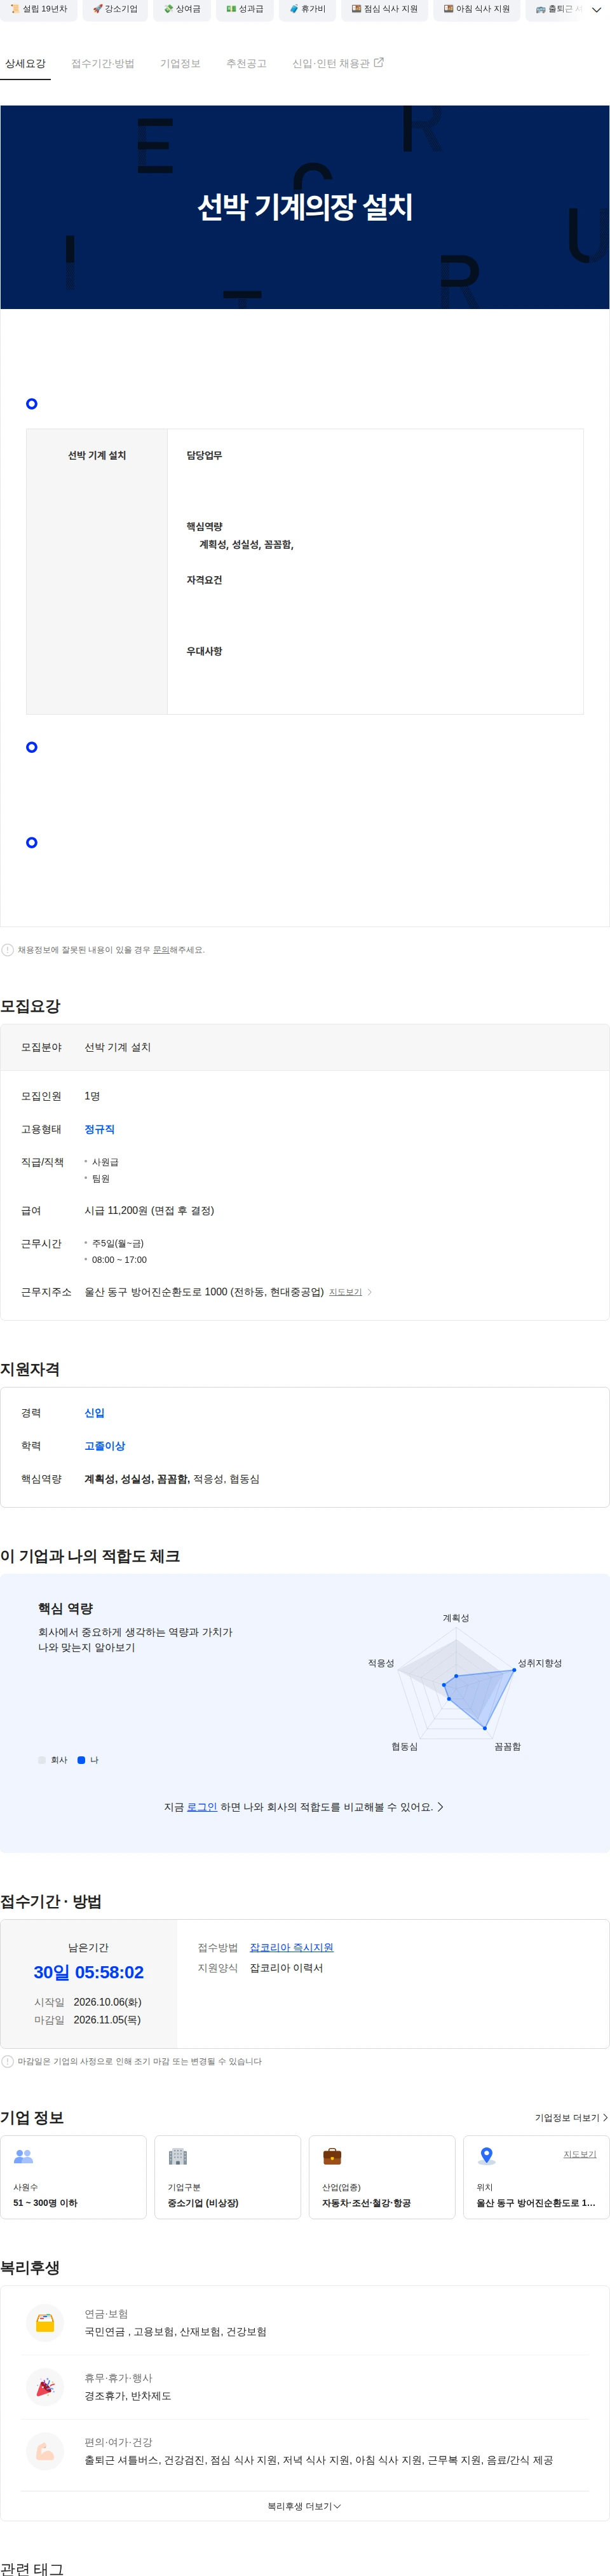Click the 위치 map pin icon
The width and height of the screenshot is (610, 2576).
coord(487,2157)
